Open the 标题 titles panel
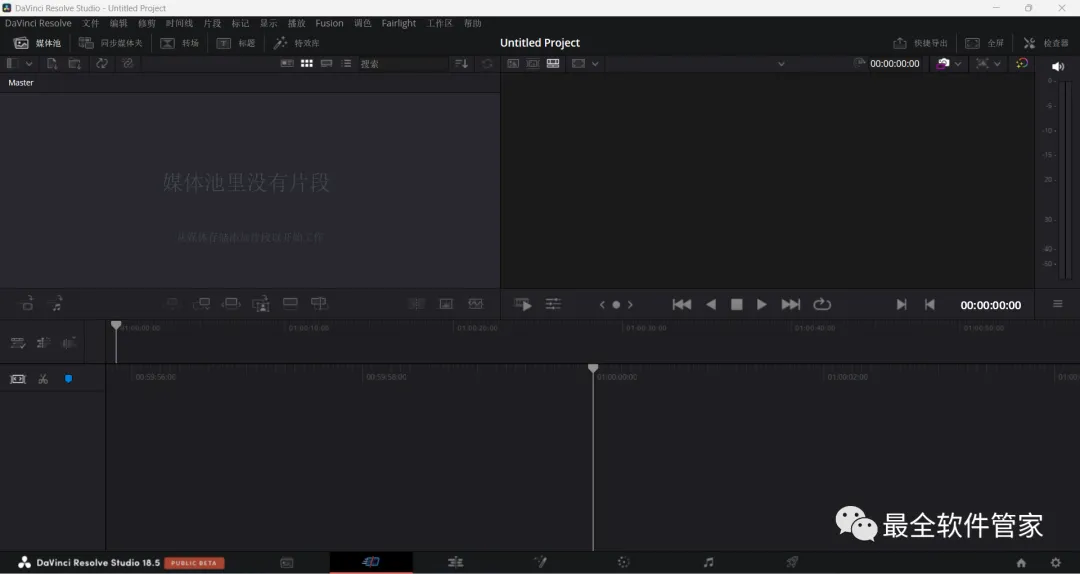 tap(236, 43)
